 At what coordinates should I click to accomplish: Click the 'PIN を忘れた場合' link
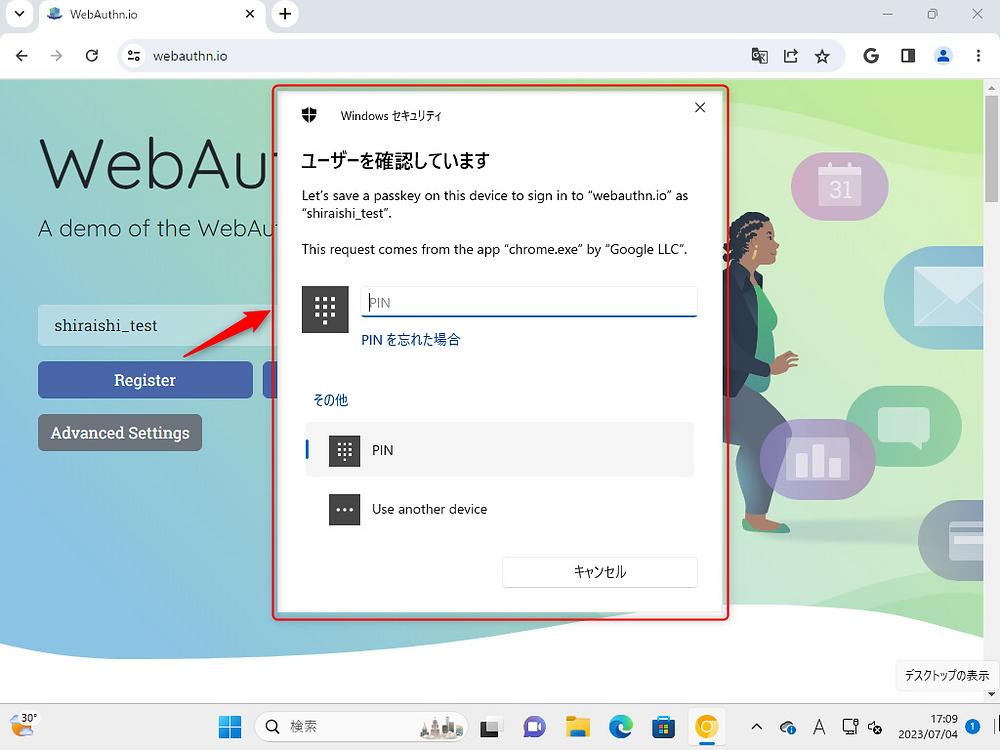coord(410,340)
